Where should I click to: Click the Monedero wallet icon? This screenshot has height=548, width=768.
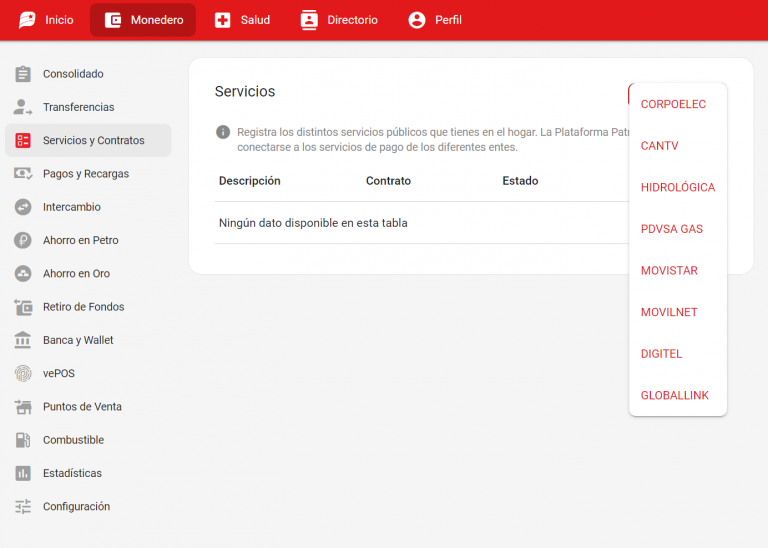tap(113, 20)
